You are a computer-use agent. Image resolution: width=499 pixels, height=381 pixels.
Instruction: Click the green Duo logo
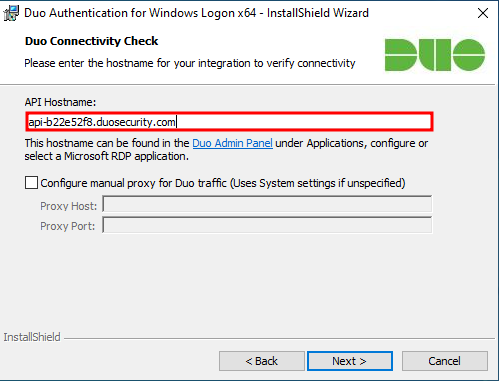[435, 55]
